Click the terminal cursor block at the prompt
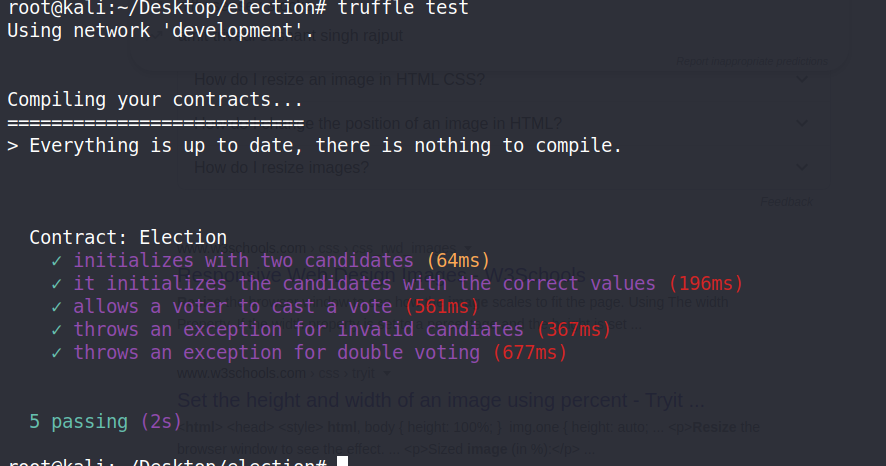Image resolution: width=886 pixels, height=466 pixels. [342, 461]
